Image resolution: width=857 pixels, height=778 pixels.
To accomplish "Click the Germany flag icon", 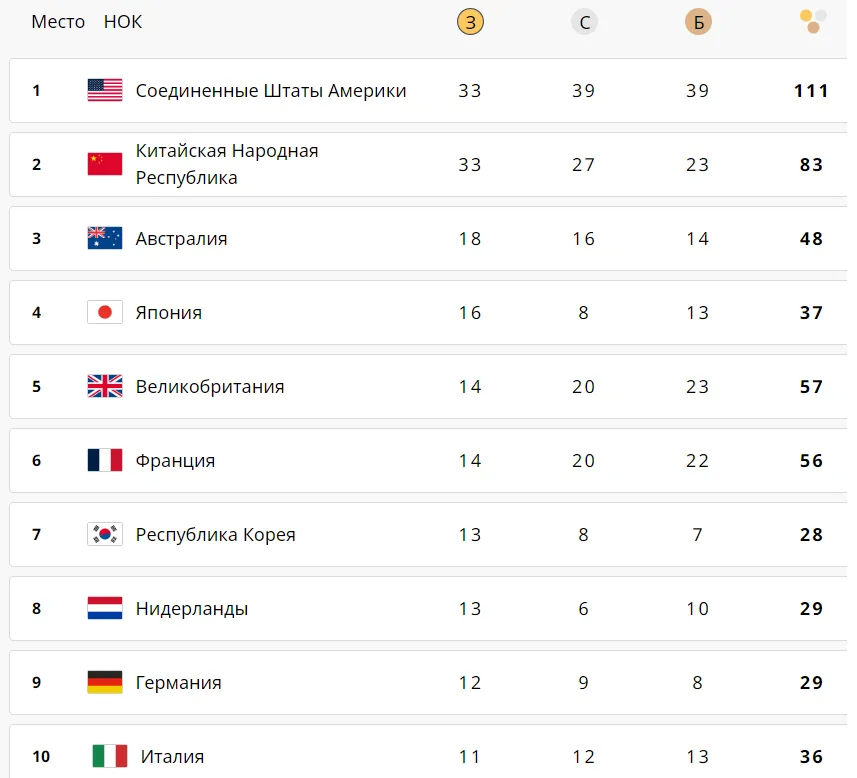I will [x=105, y=682].
